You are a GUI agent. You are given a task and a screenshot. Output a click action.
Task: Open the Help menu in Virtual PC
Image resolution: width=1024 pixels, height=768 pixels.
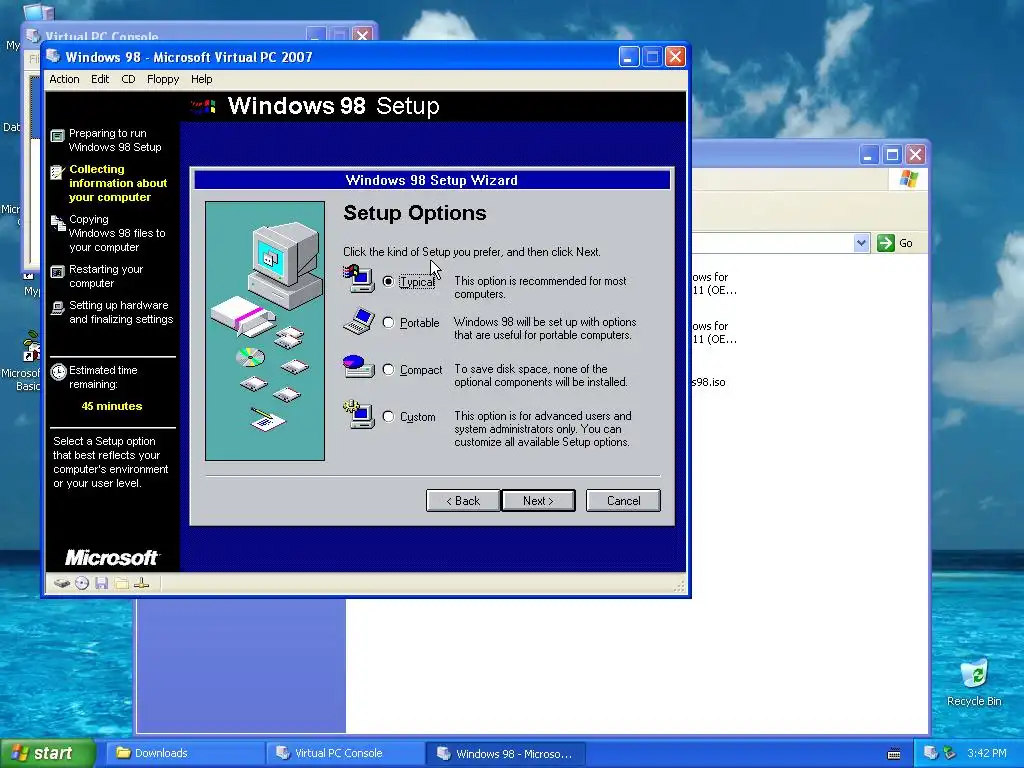tap(201, 79)
